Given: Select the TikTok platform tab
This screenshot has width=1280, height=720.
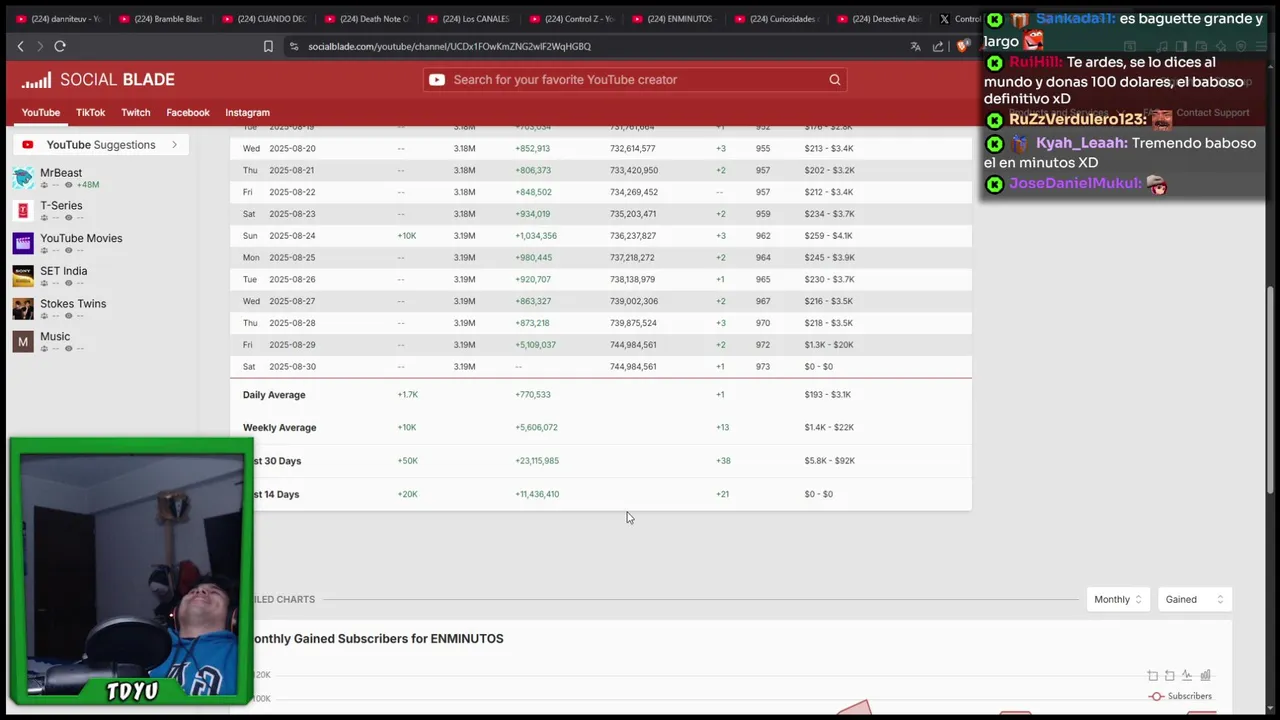Looking at the screenshot, I should tap(90, 113).
